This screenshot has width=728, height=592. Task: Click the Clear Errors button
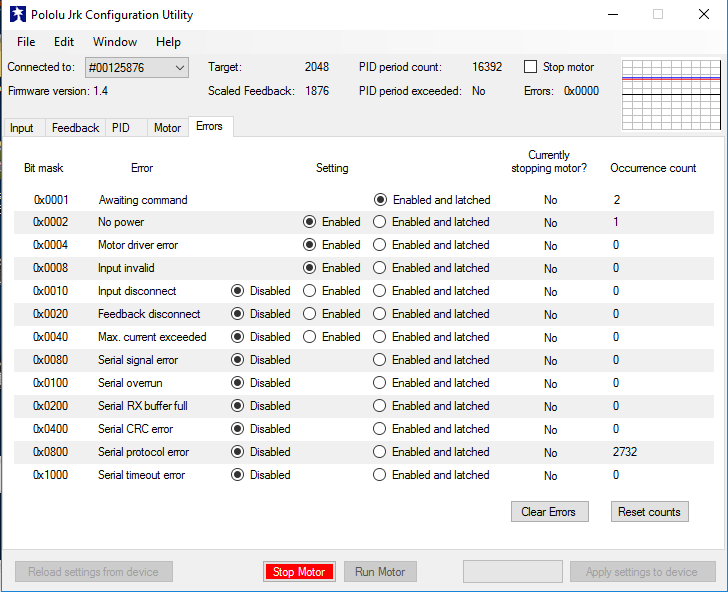tap(549, 512)
